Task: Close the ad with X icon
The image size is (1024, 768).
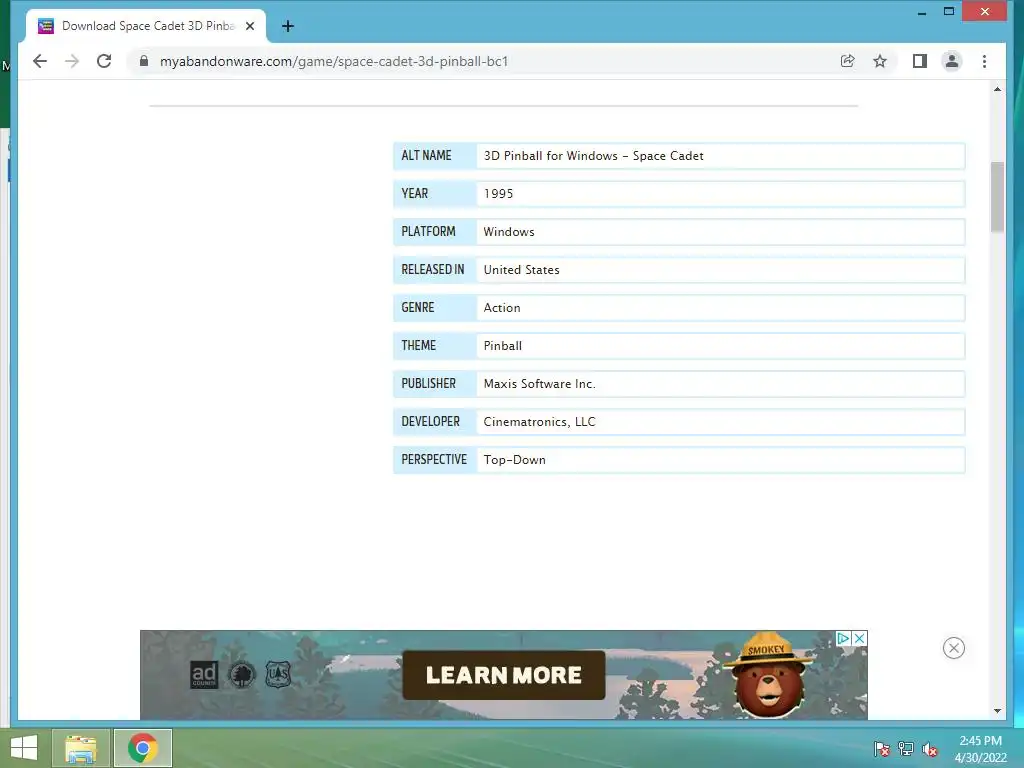Action: pyautogui.click(x=860, y=638)
